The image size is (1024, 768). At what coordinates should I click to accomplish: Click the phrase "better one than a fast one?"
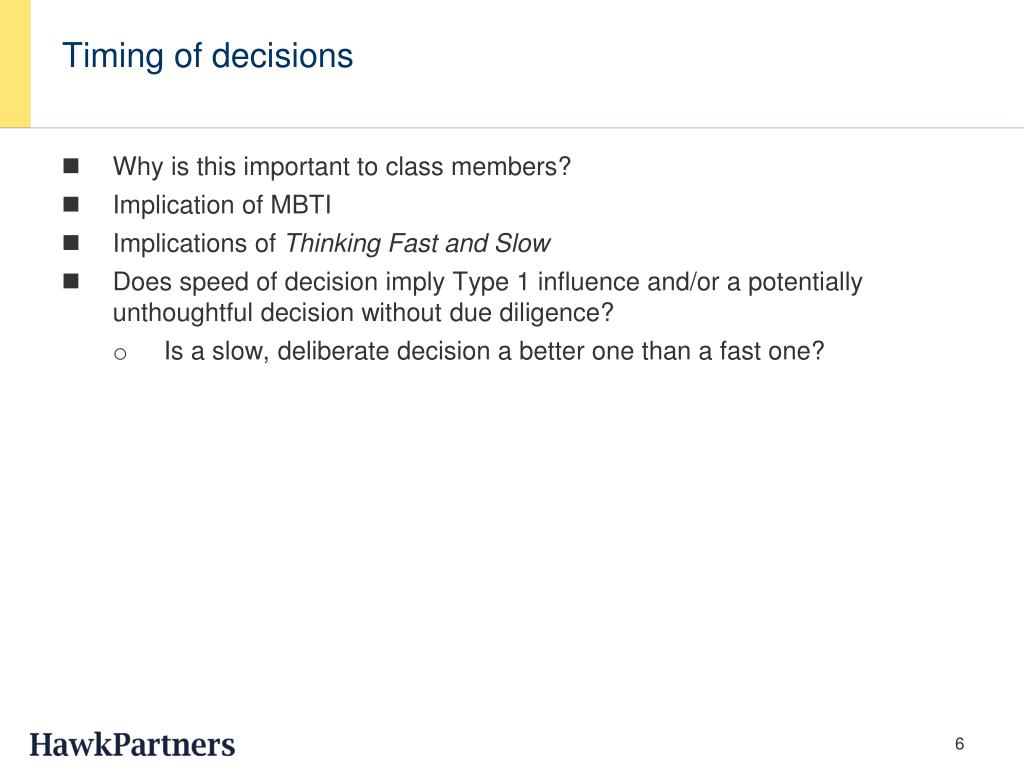tap(671, 351)
